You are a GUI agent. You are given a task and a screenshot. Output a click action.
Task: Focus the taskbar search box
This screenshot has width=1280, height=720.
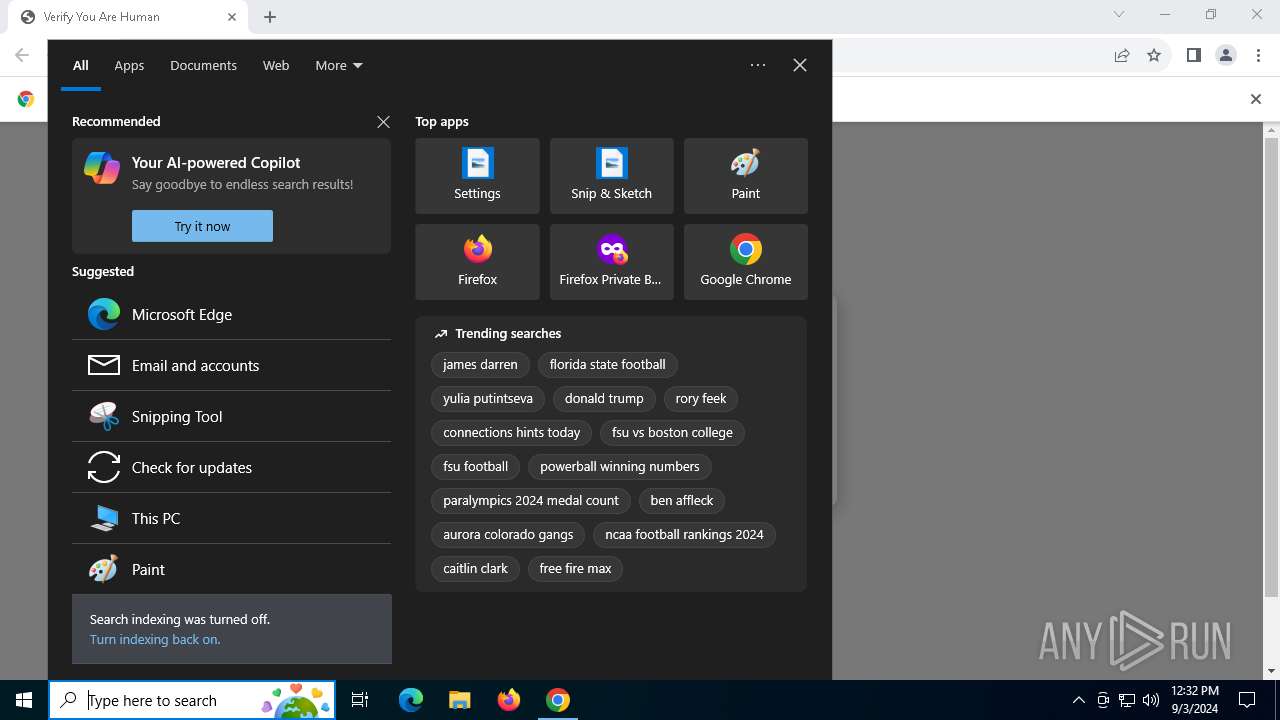click(192, 700)
